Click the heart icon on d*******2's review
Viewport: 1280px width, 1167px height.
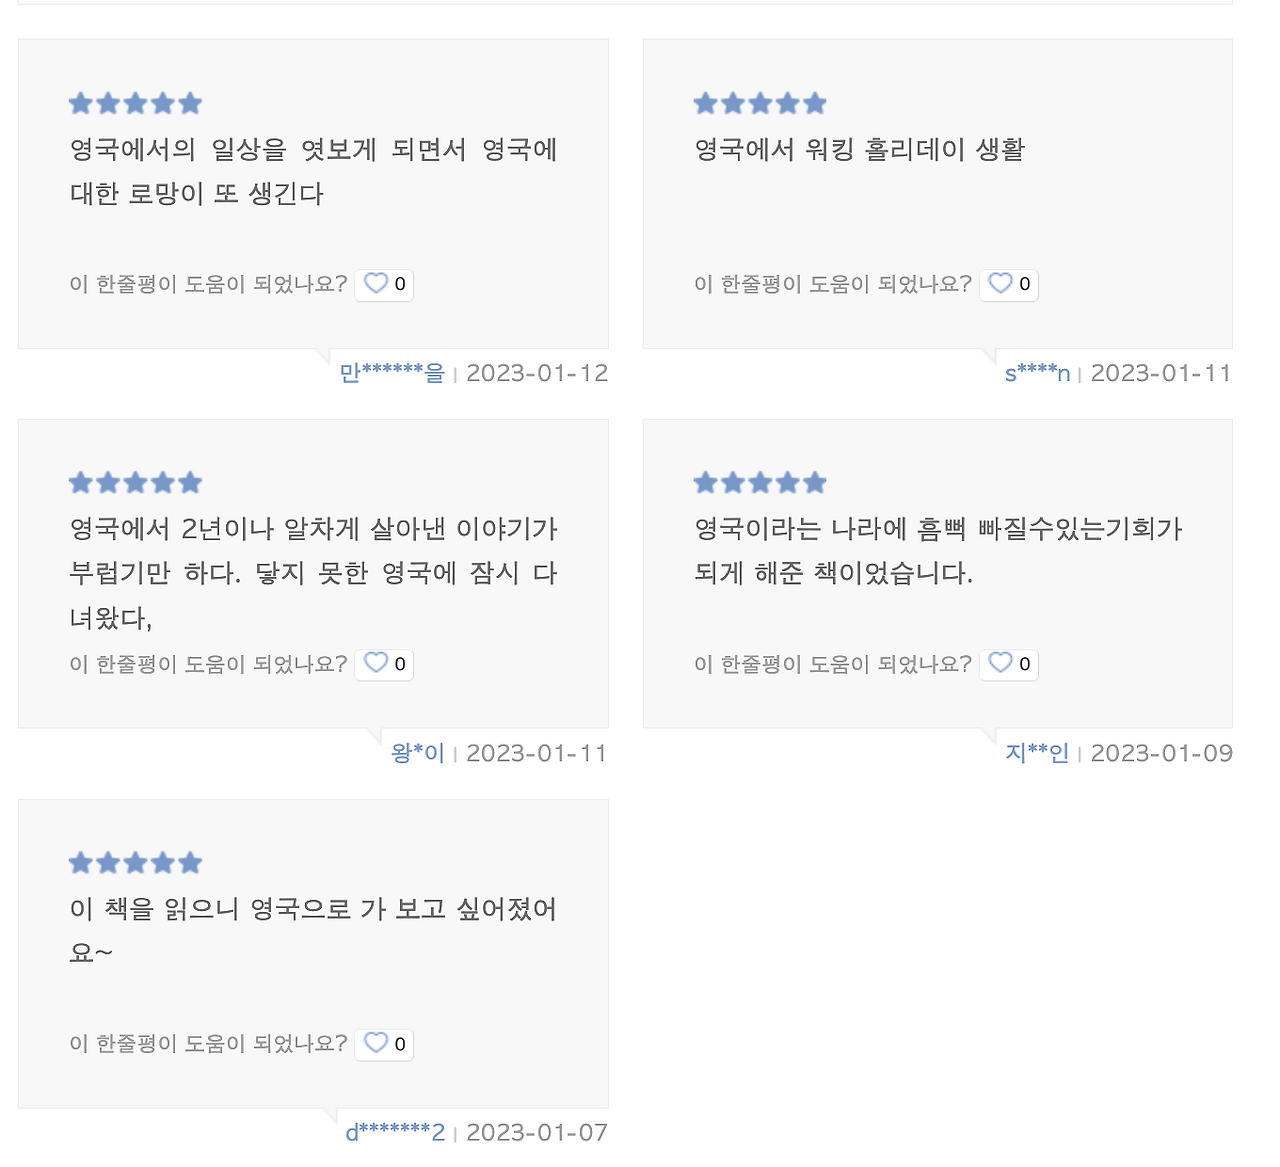375,1044
